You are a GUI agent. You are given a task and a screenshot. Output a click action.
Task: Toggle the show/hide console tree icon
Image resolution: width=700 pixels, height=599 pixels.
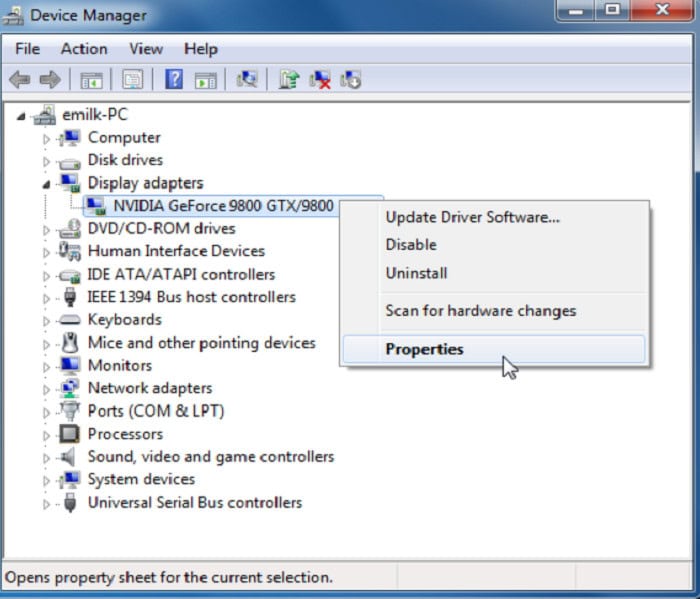coord(91,80)
